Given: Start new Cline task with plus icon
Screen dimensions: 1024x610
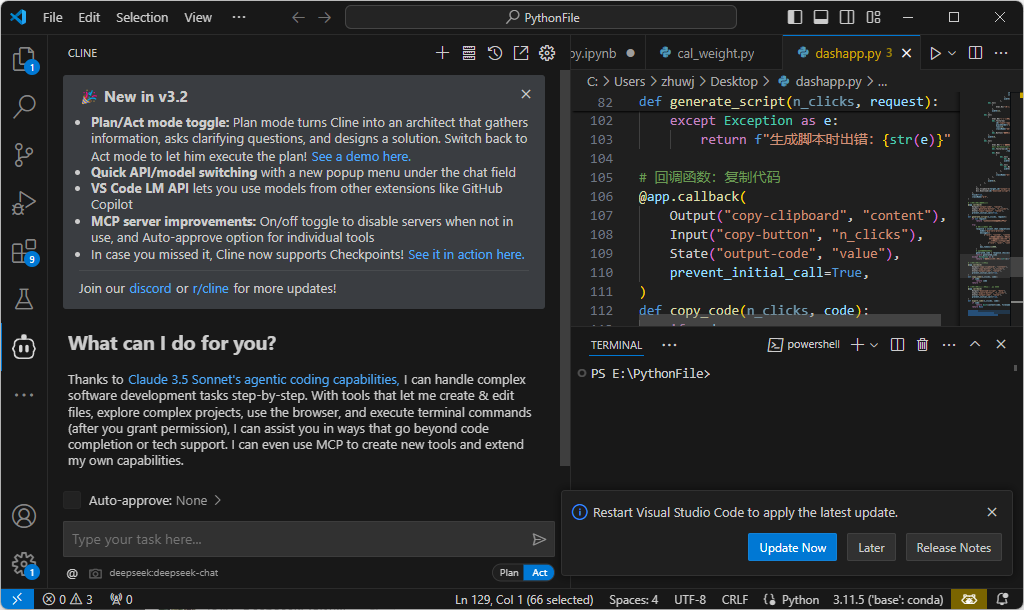Looking at the screenshot, I should tap(442, 53).
